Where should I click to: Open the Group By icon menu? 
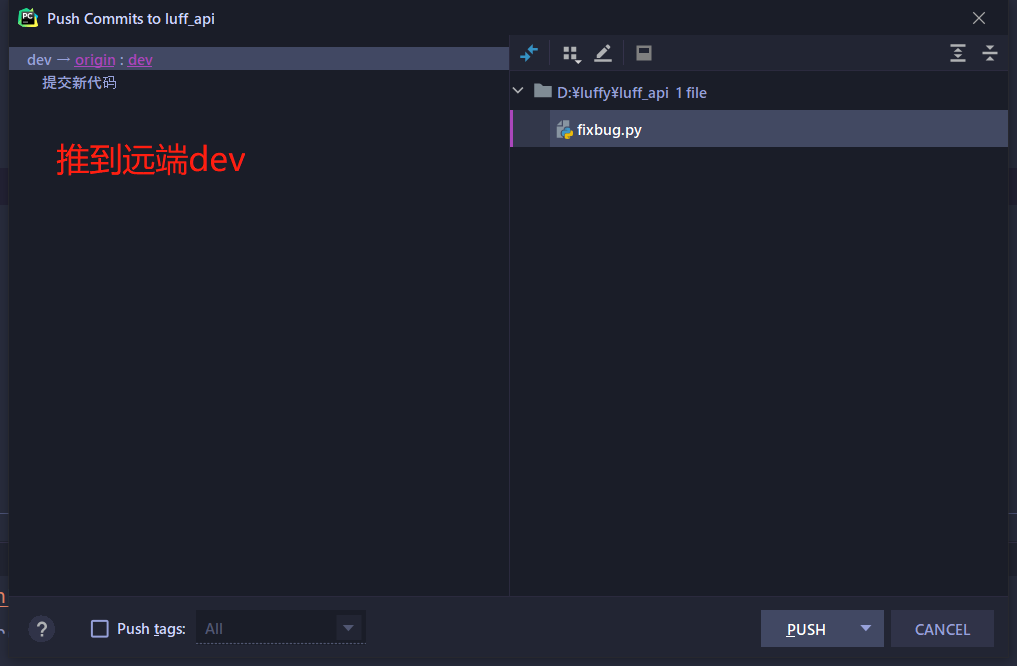[x=571, y=54]
